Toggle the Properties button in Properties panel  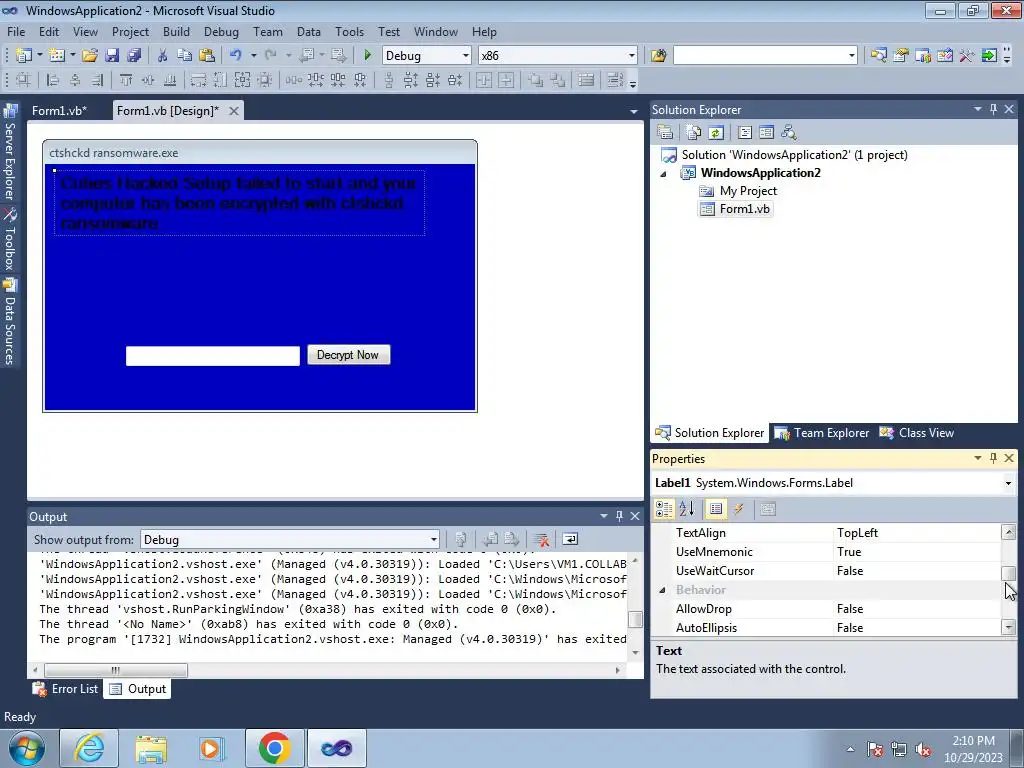tap(716, 509)
